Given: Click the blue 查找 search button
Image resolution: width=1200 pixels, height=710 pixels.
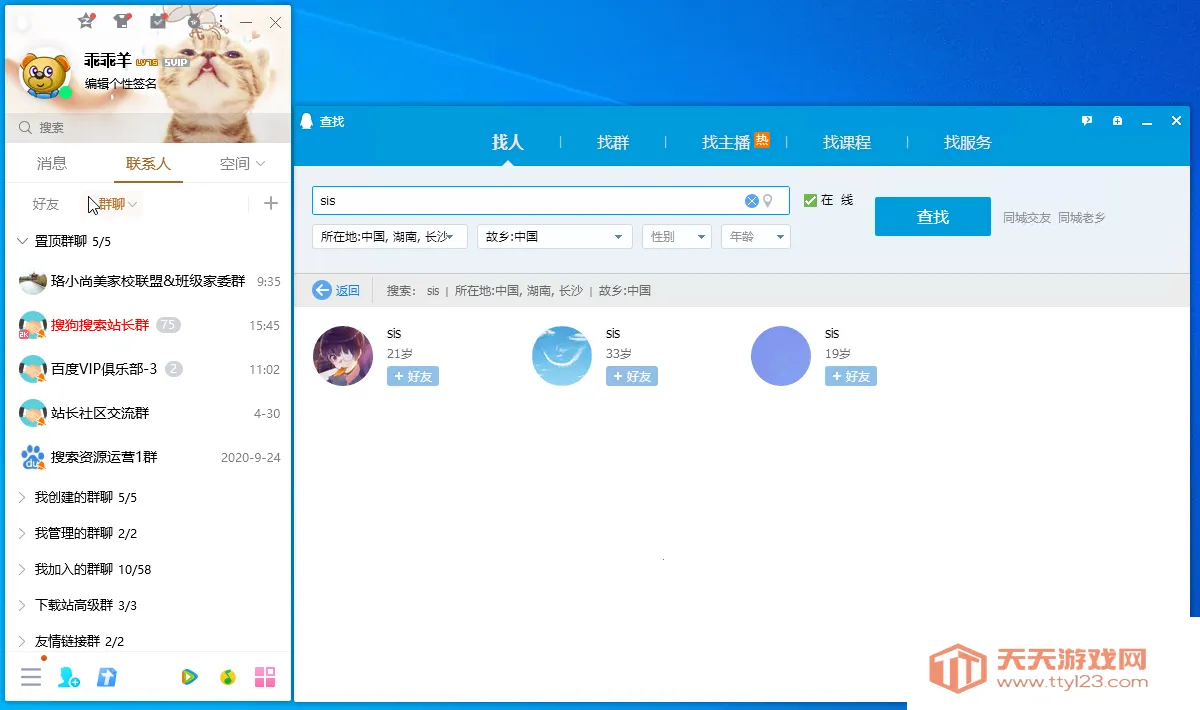Looking at the screenshot, I should [932, 215].
